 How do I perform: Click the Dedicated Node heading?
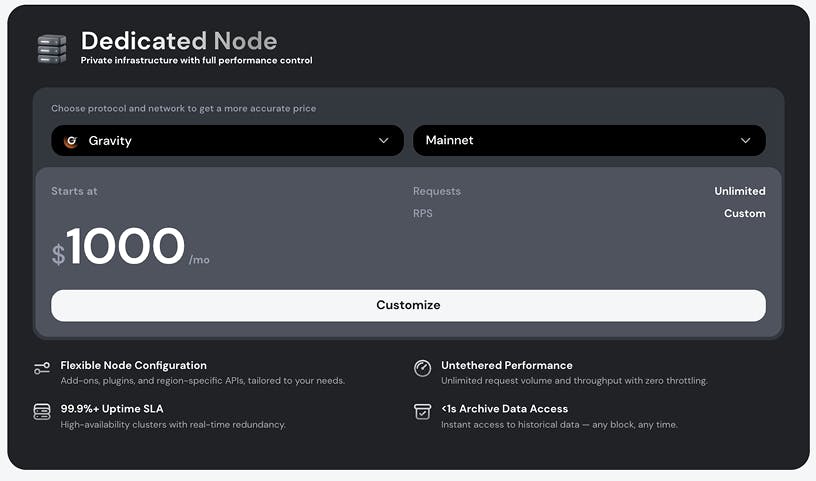pos(179,41)
